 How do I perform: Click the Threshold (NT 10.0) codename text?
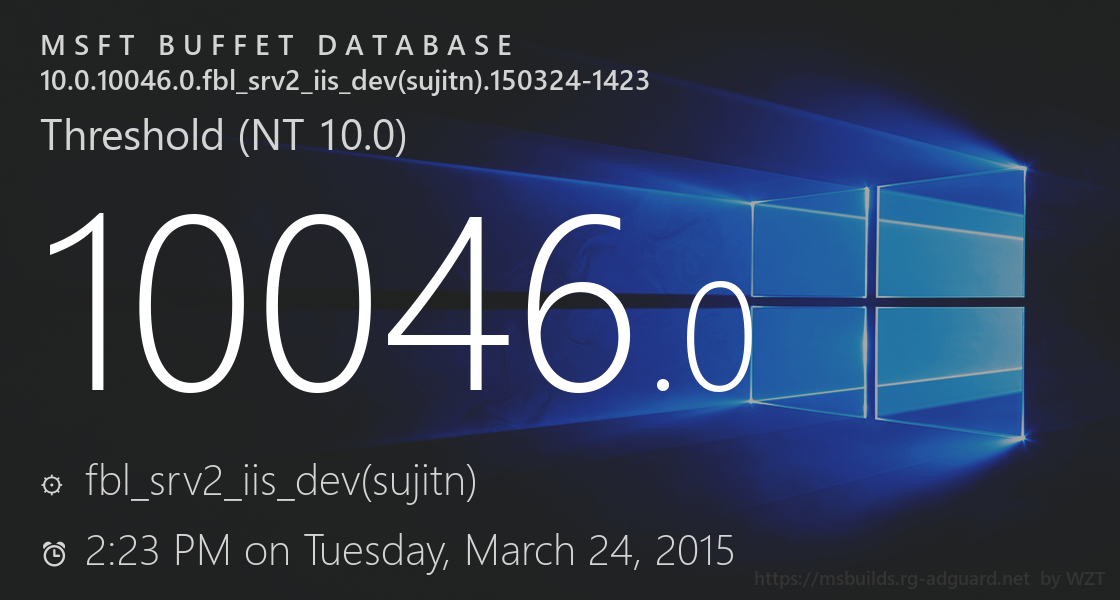click(223, 135)
